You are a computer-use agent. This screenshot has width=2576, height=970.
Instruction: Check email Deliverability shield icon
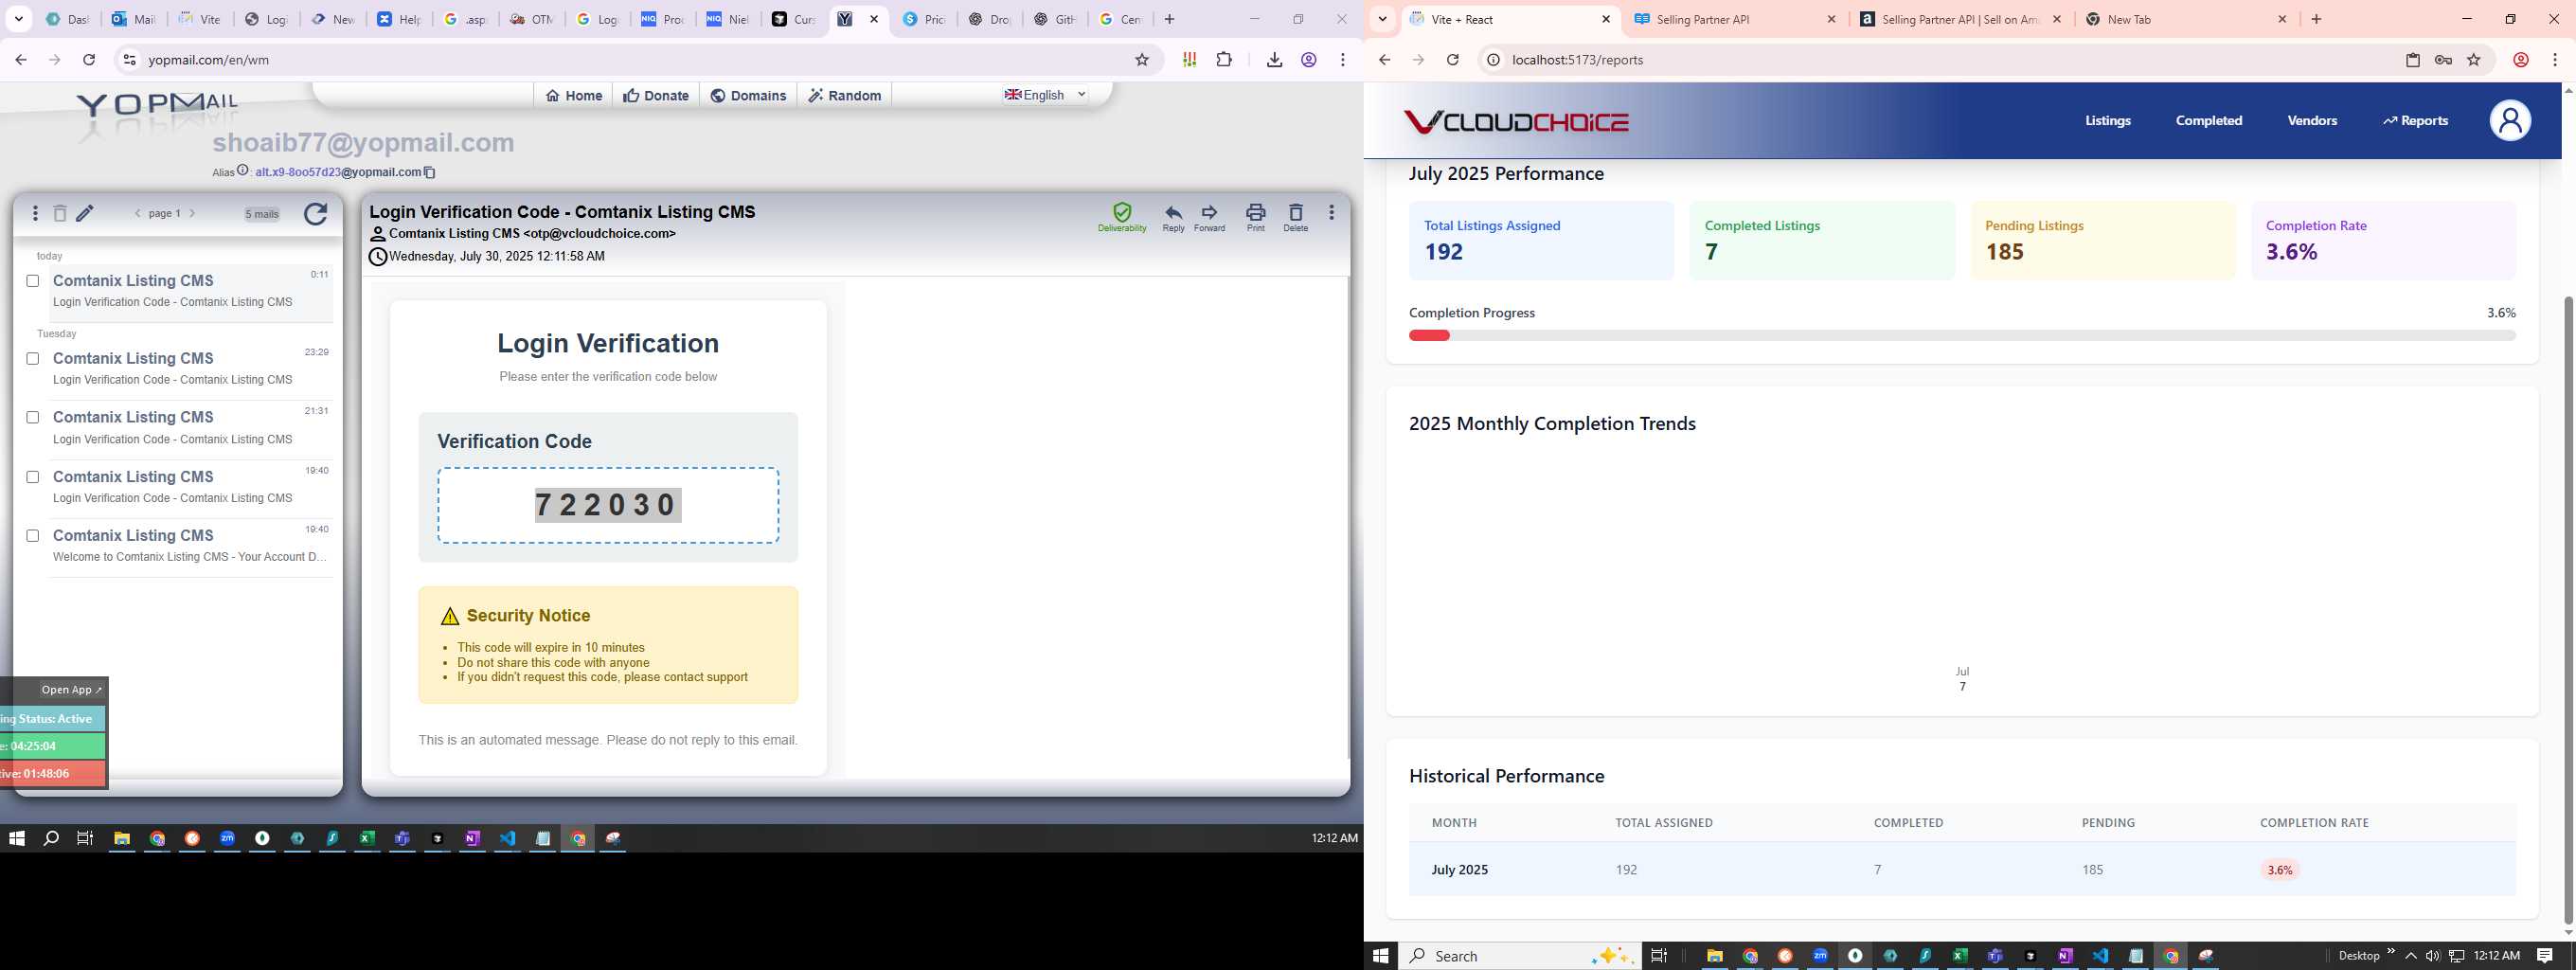click(1122, 217)
